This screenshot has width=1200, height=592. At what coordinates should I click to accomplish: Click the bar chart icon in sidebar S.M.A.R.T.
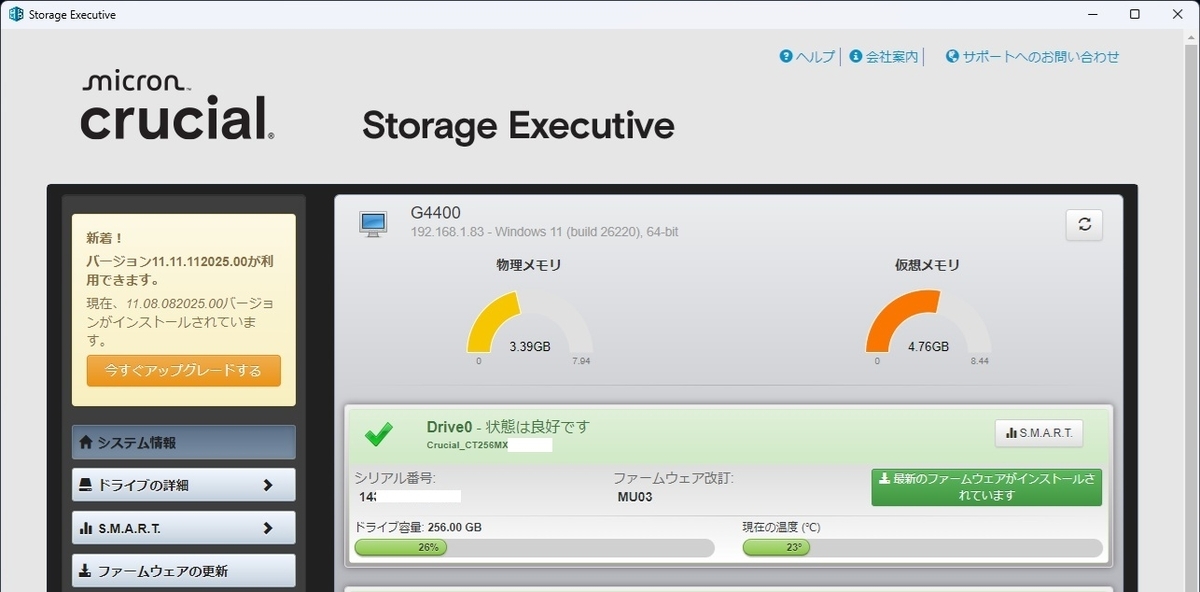tap(86, 528)
